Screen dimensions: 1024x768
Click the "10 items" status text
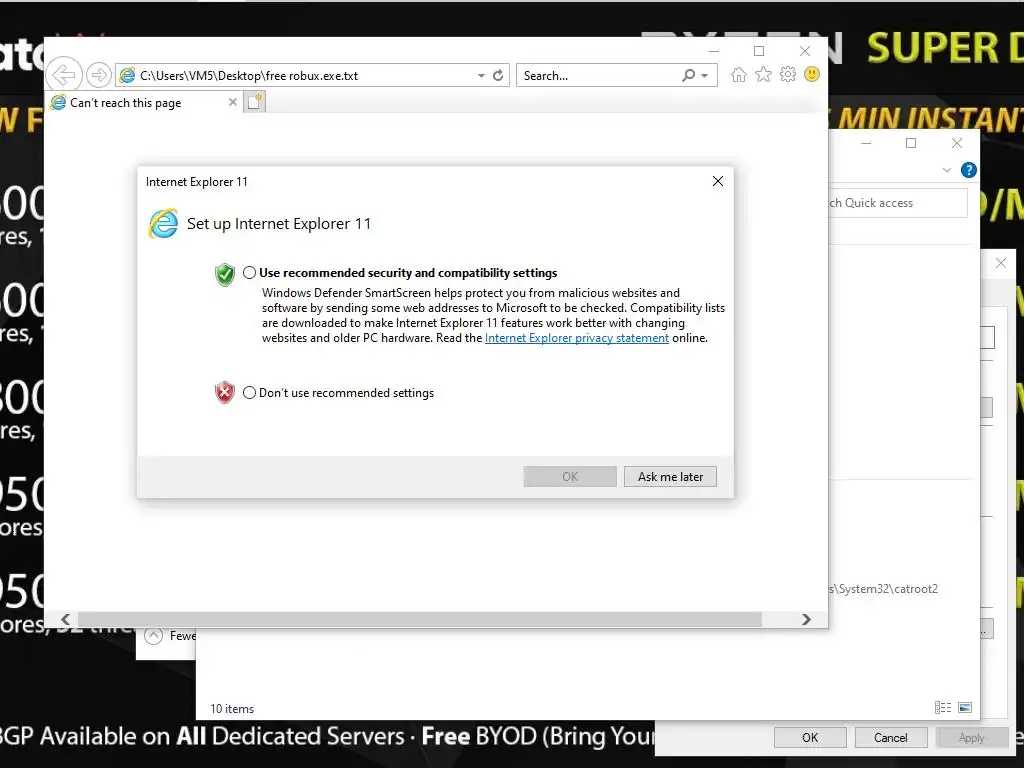[x=232, y=709]
